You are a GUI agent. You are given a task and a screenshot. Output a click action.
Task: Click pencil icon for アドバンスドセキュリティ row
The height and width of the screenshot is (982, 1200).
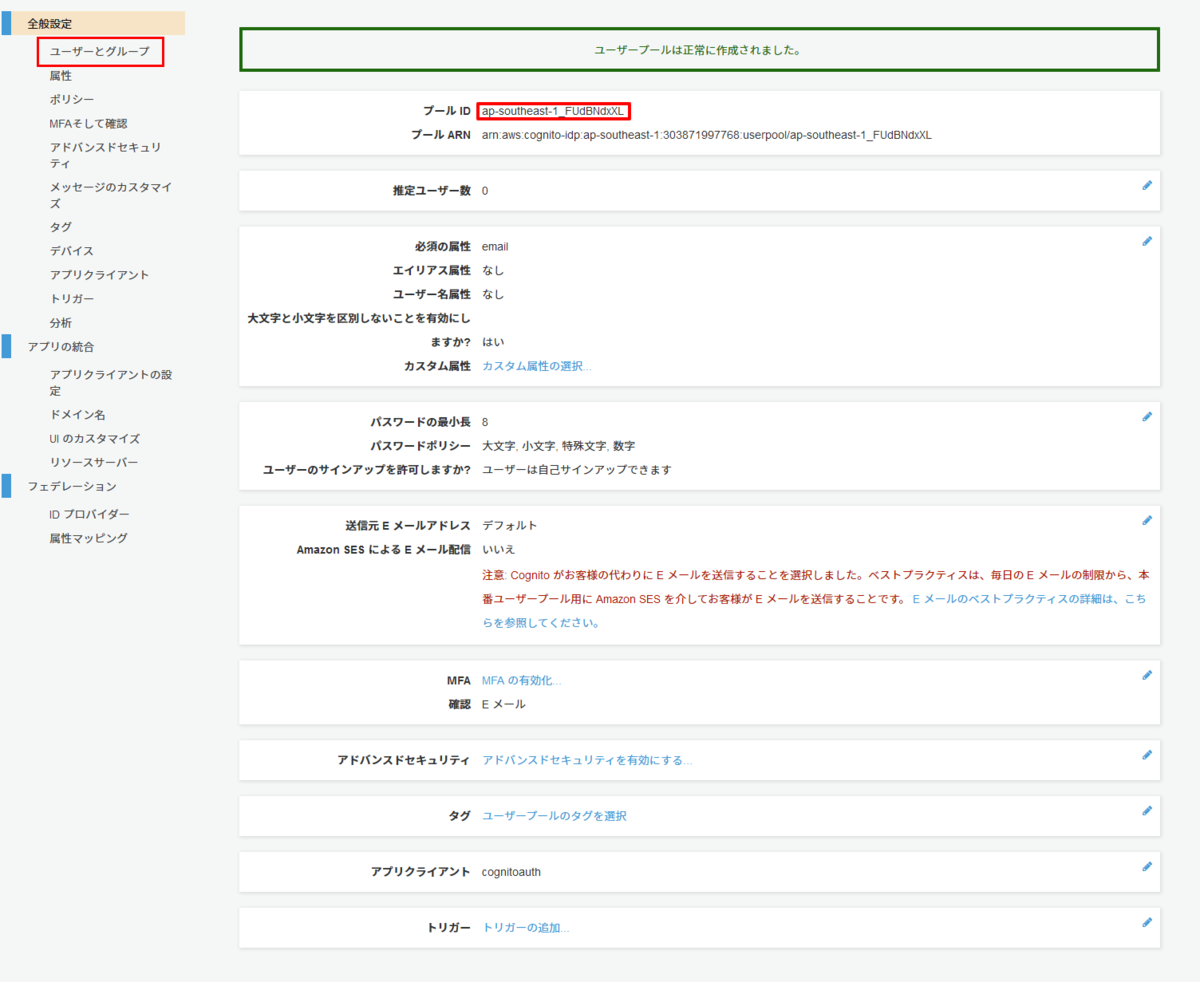[1147, 755]
